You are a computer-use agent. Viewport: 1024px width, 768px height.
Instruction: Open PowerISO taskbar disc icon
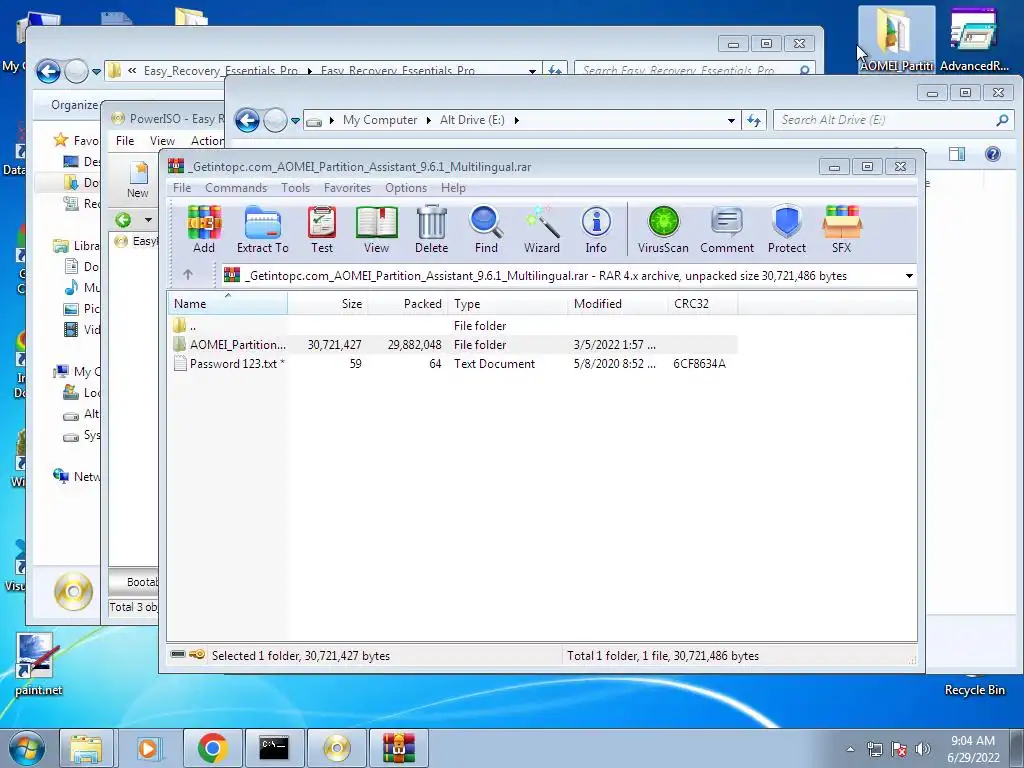336,748
